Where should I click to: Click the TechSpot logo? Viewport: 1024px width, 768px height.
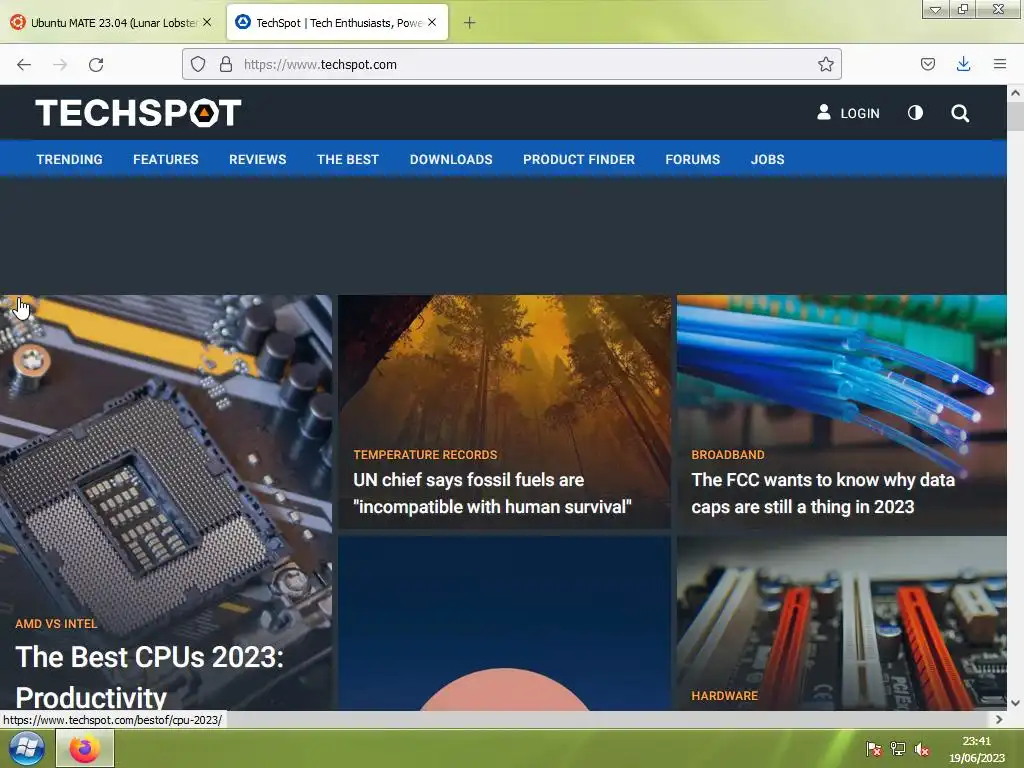138,112
